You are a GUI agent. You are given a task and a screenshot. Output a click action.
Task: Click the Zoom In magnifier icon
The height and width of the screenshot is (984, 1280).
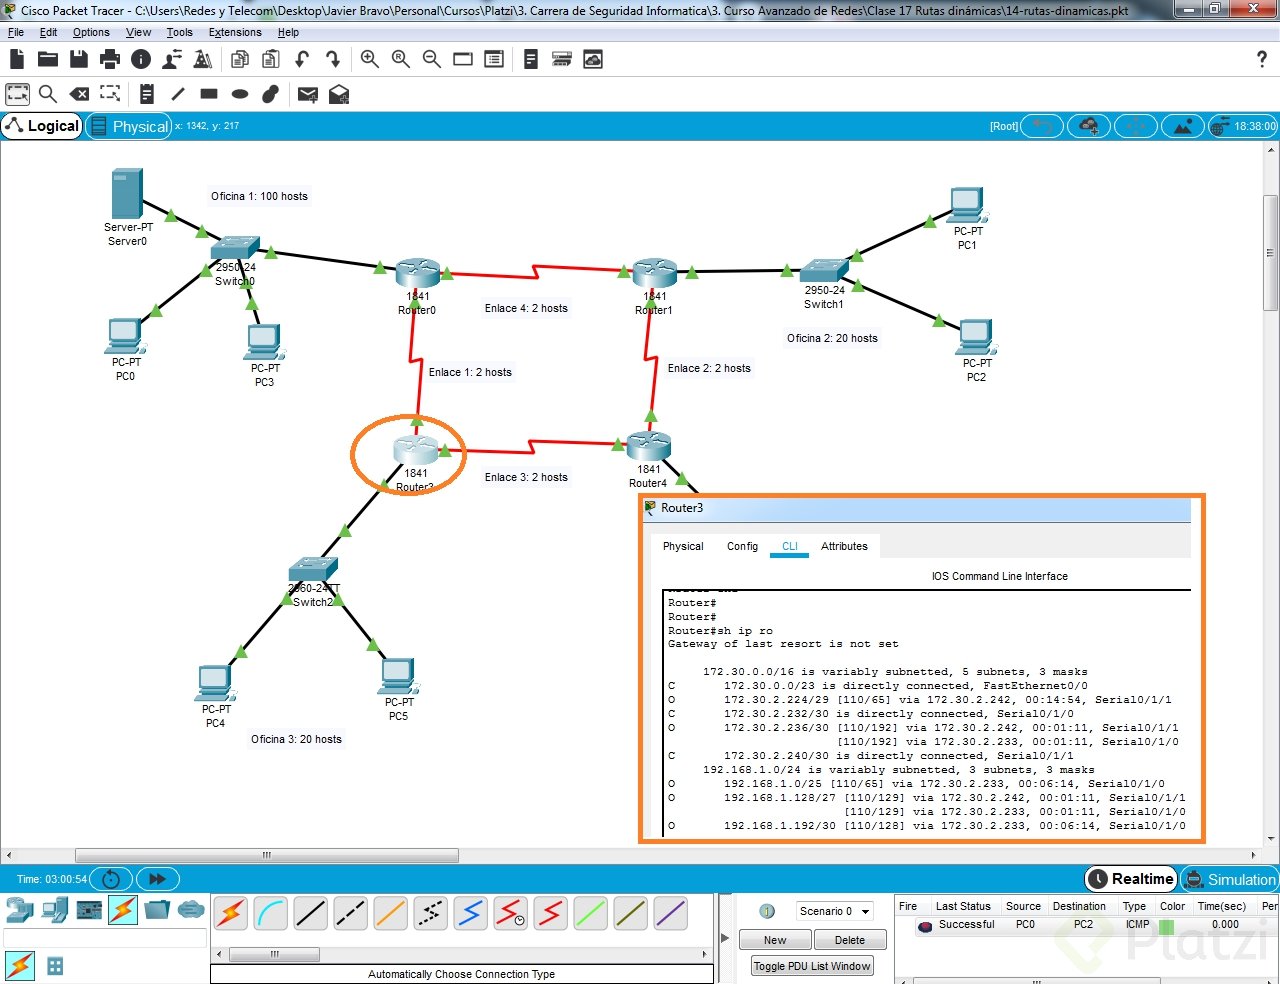pos(369,59)
